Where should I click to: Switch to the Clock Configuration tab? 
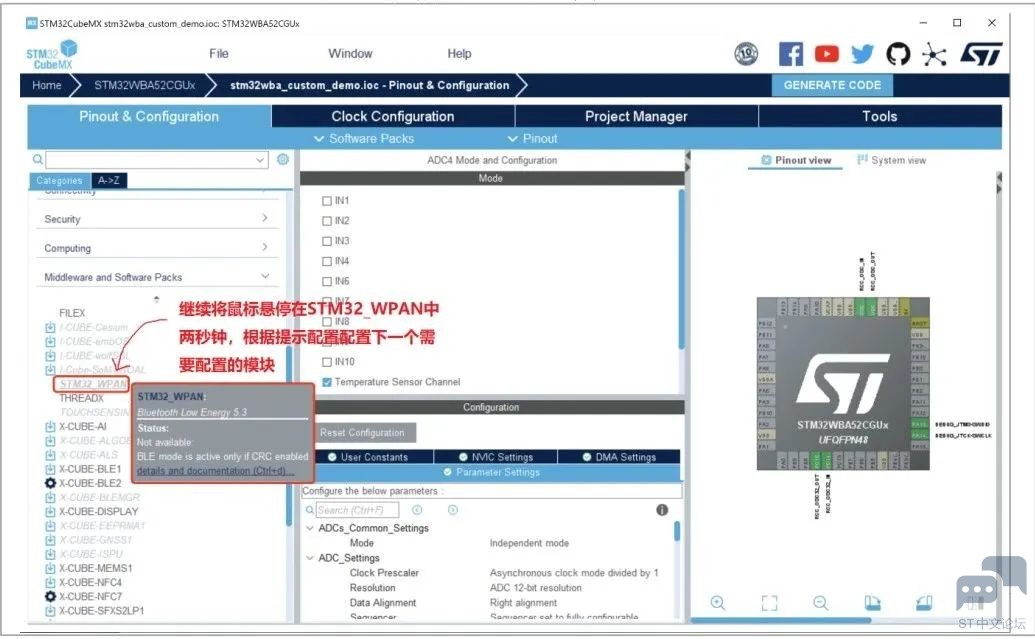pos(393,116)
